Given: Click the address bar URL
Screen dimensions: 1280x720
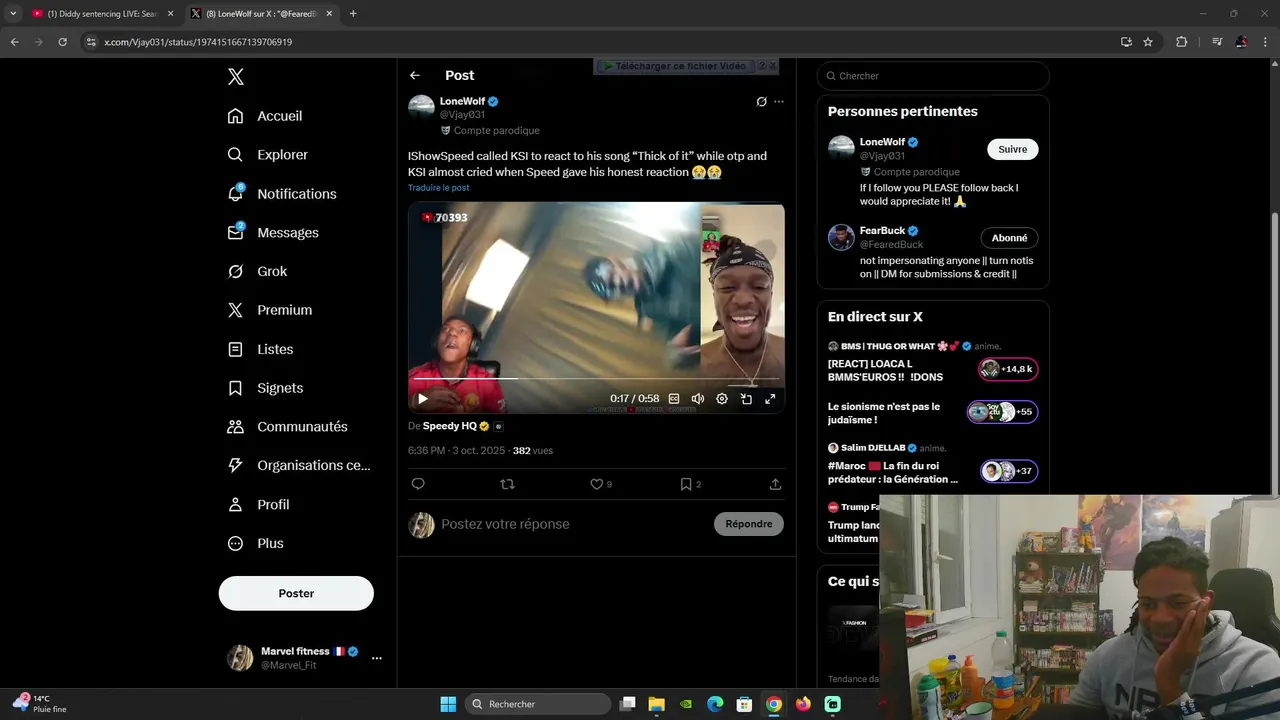Looking at the screenshot, I should (198, 42).
